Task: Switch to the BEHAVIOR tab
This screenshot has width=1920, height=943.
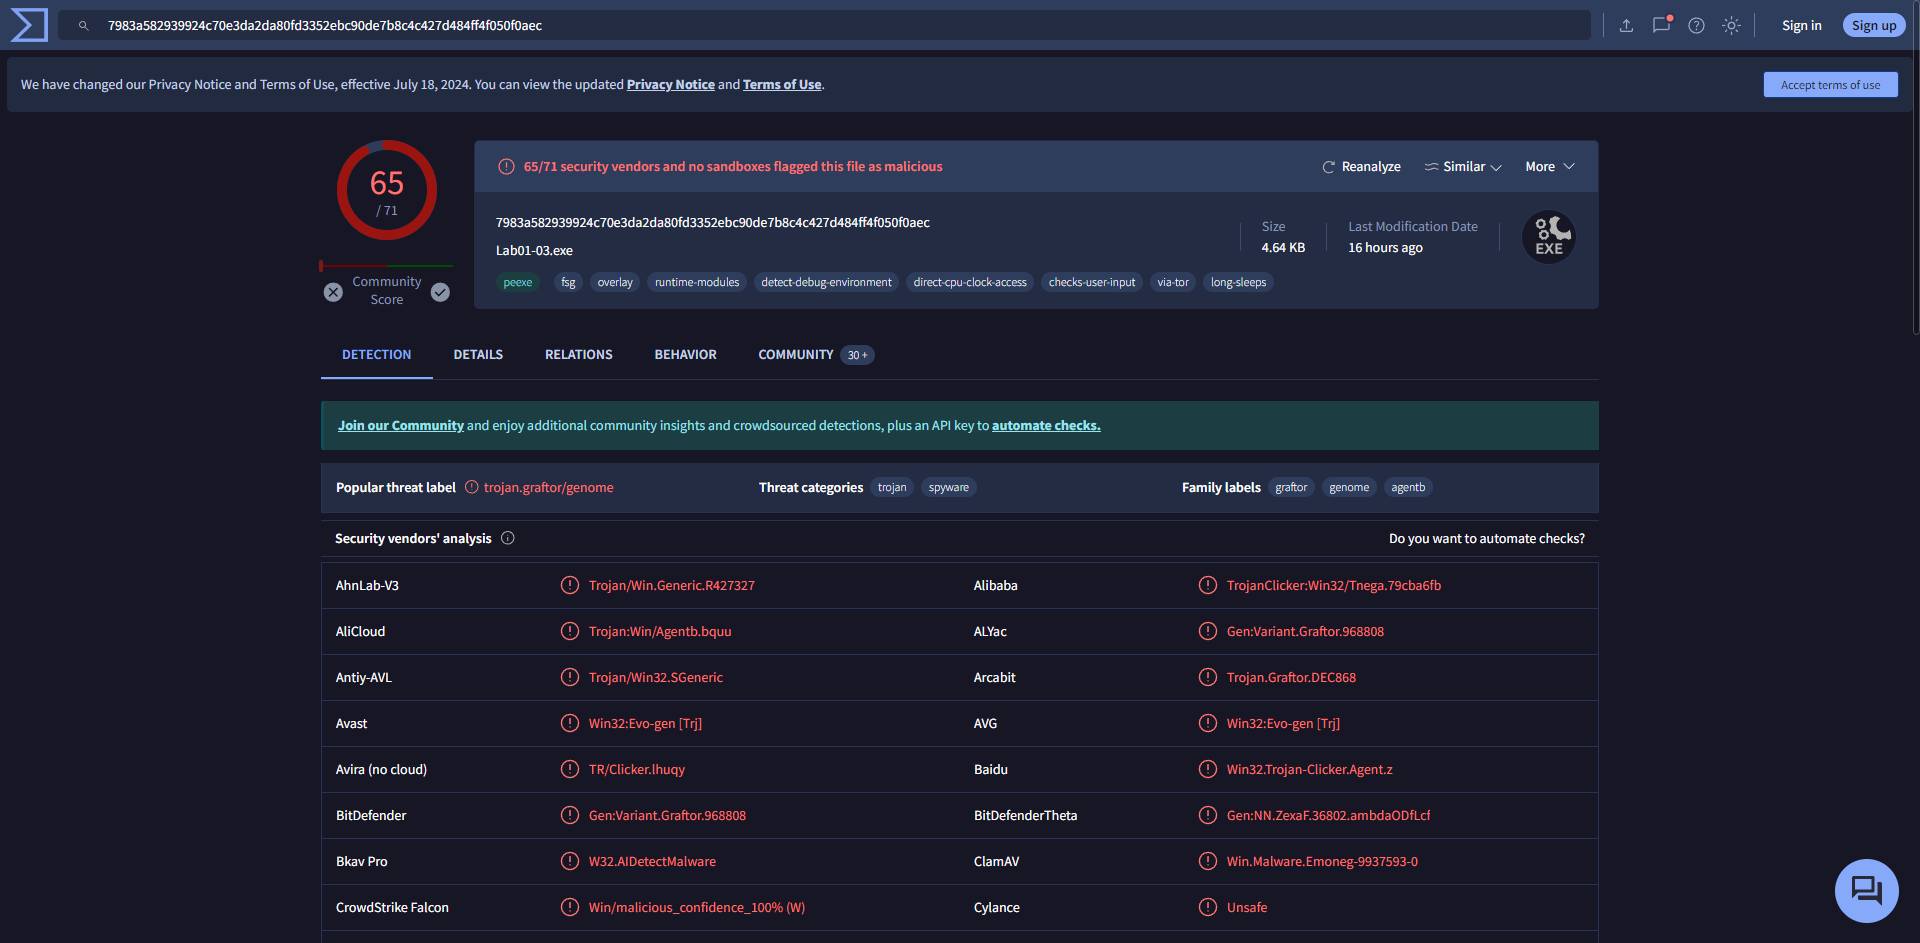Action: point(685,355)
